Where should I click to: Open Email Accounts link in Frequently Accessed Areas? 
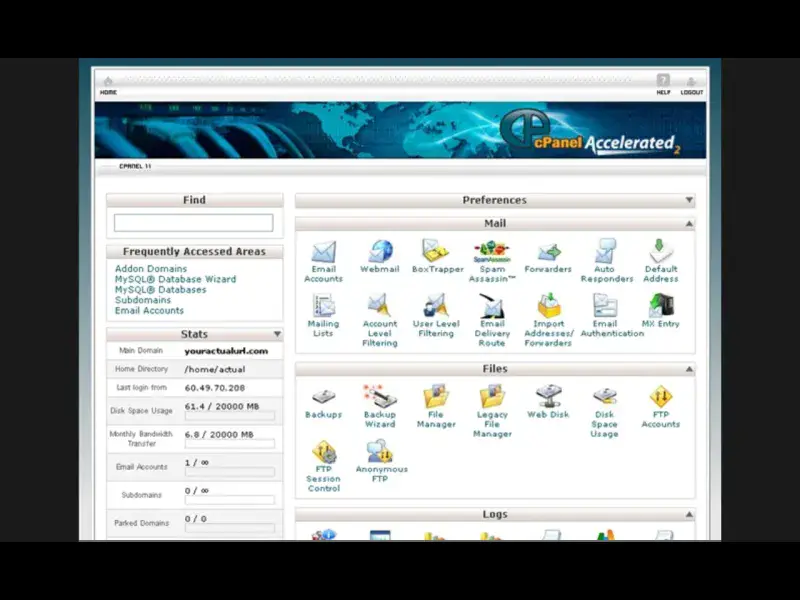[149, 310]
